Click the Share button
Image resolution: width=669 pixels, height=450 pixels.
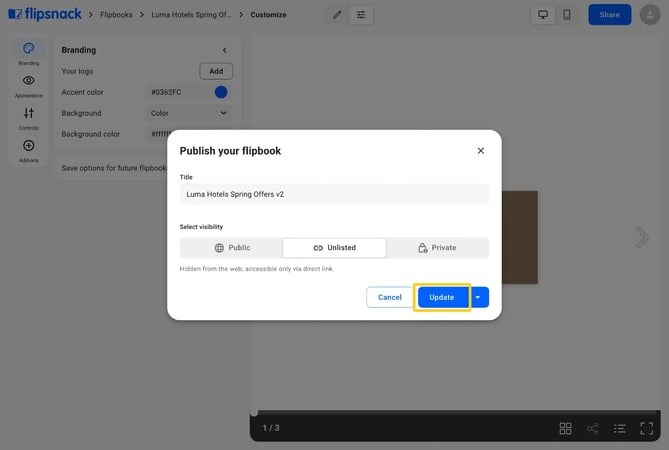609,15
